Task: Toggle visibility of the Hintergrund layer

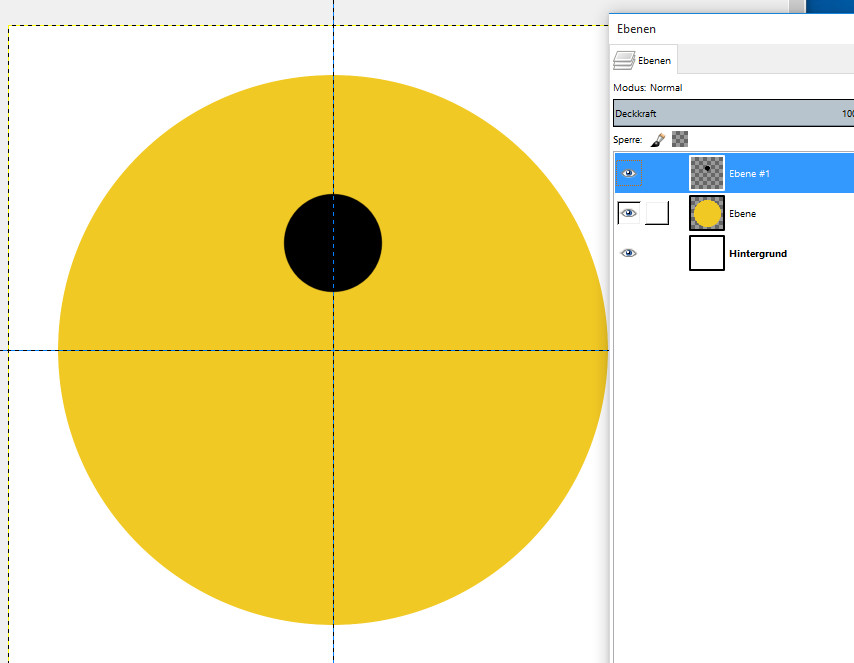Action: [x=629, y=253]
